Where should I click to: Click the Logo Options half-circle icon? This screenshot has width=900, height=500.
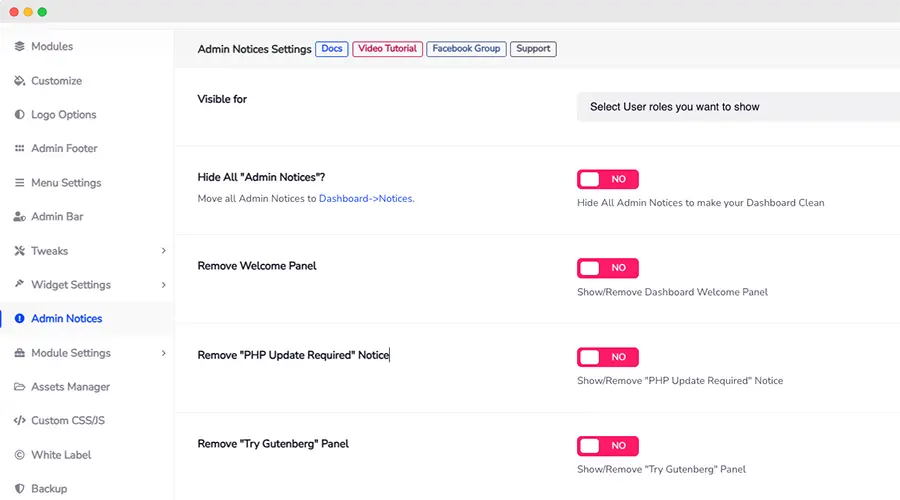(20, 115)
